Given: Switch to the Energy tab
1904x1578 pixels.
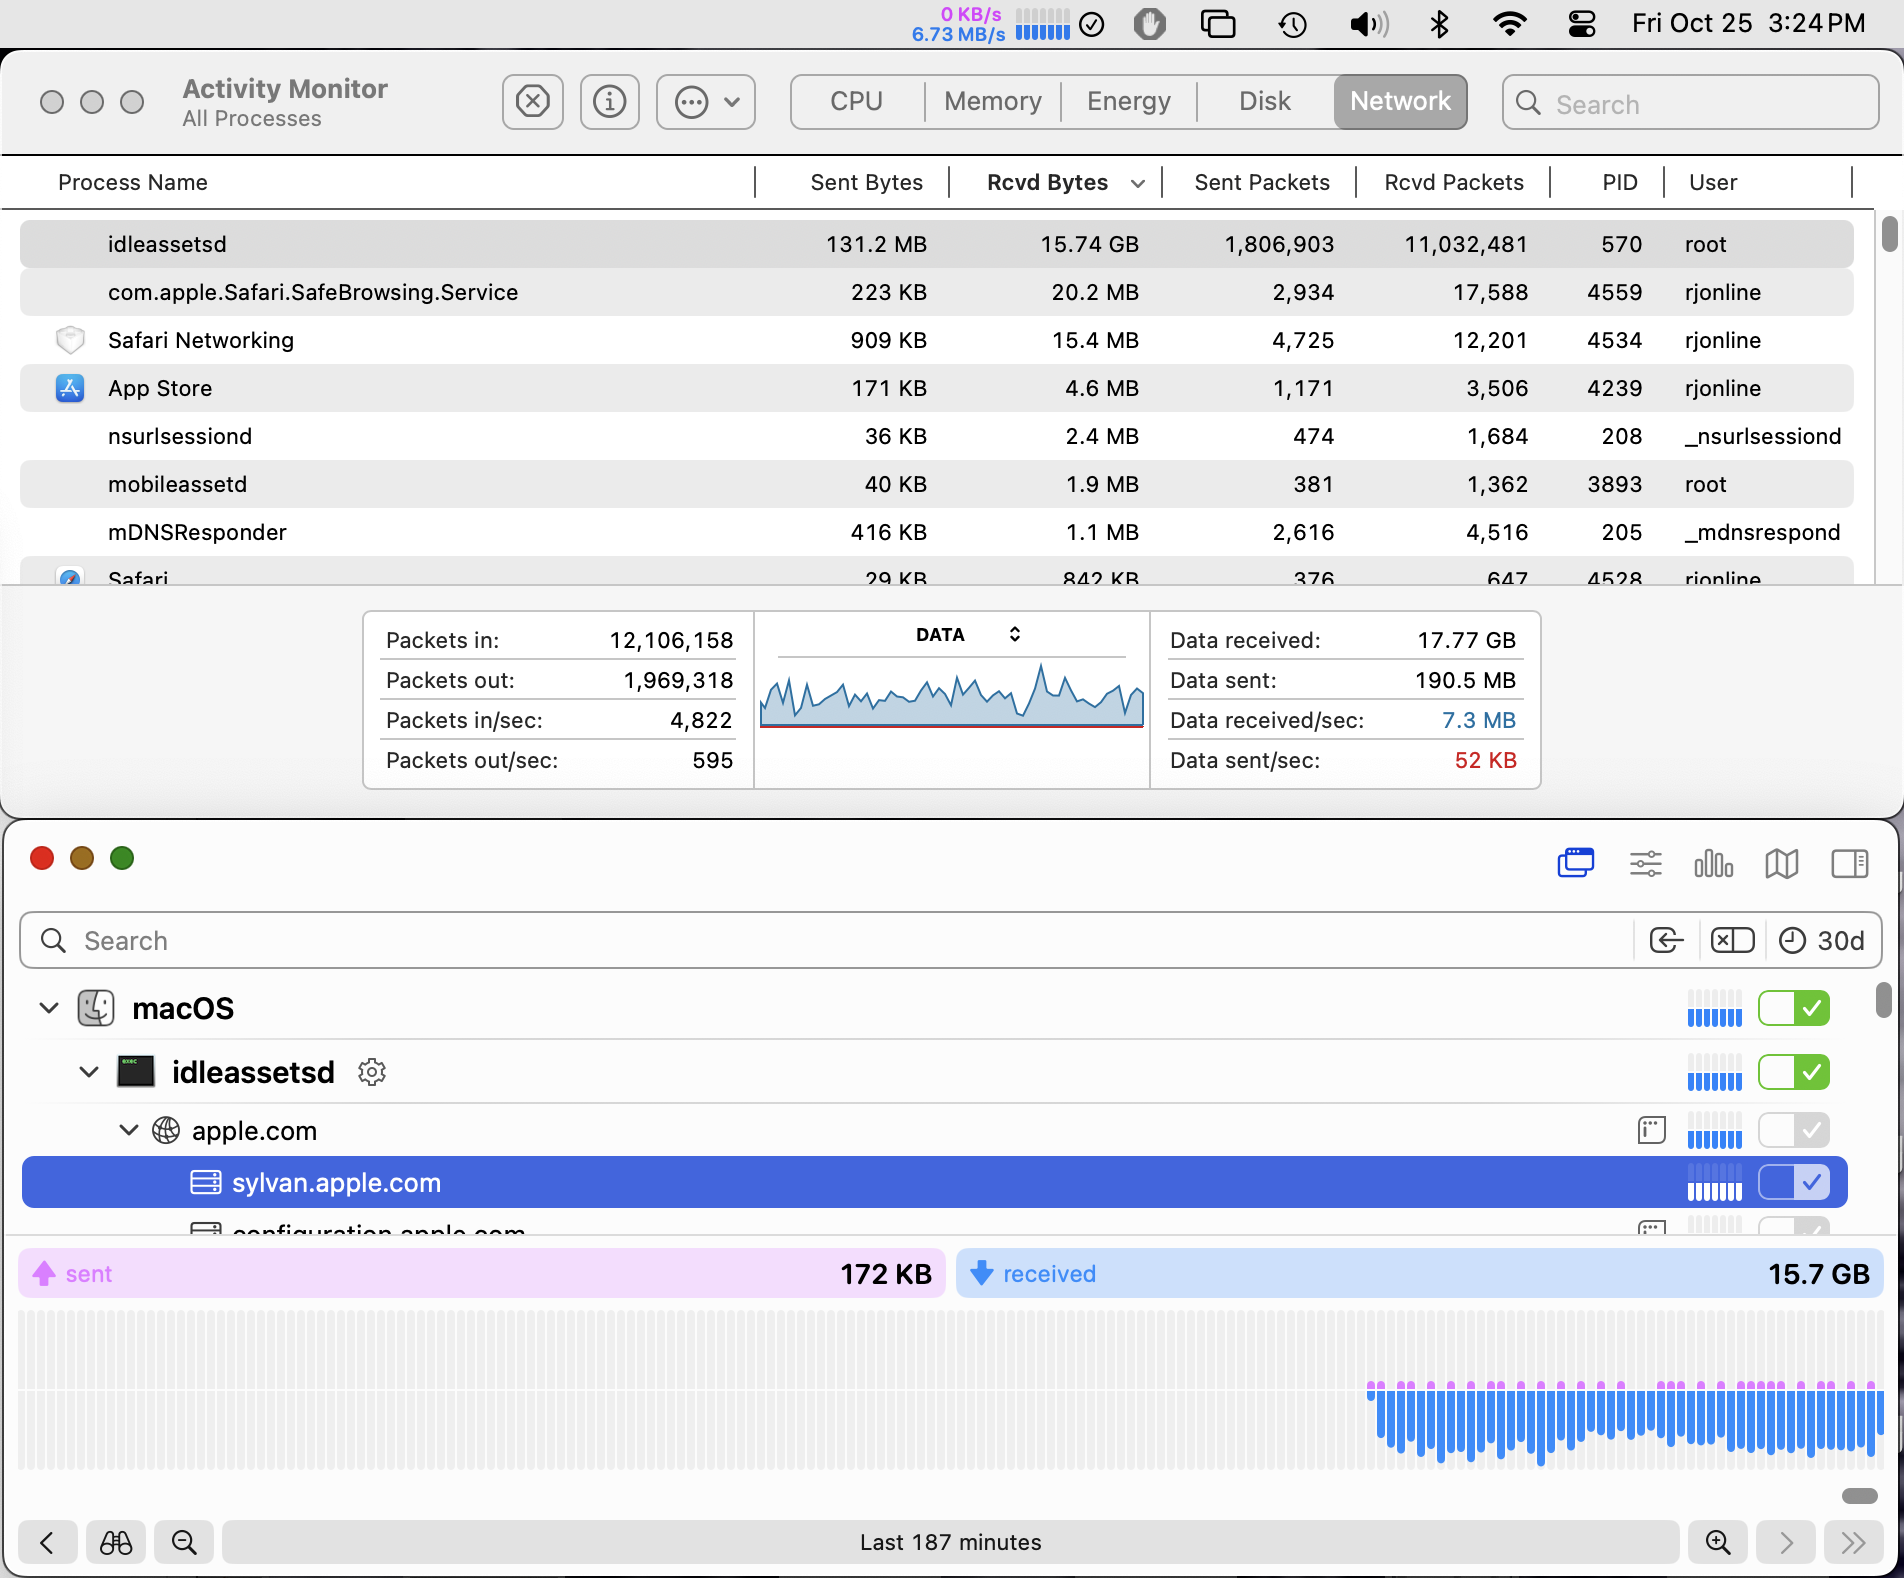Looking at the screenshot, I should click(x=1128, y=102).
